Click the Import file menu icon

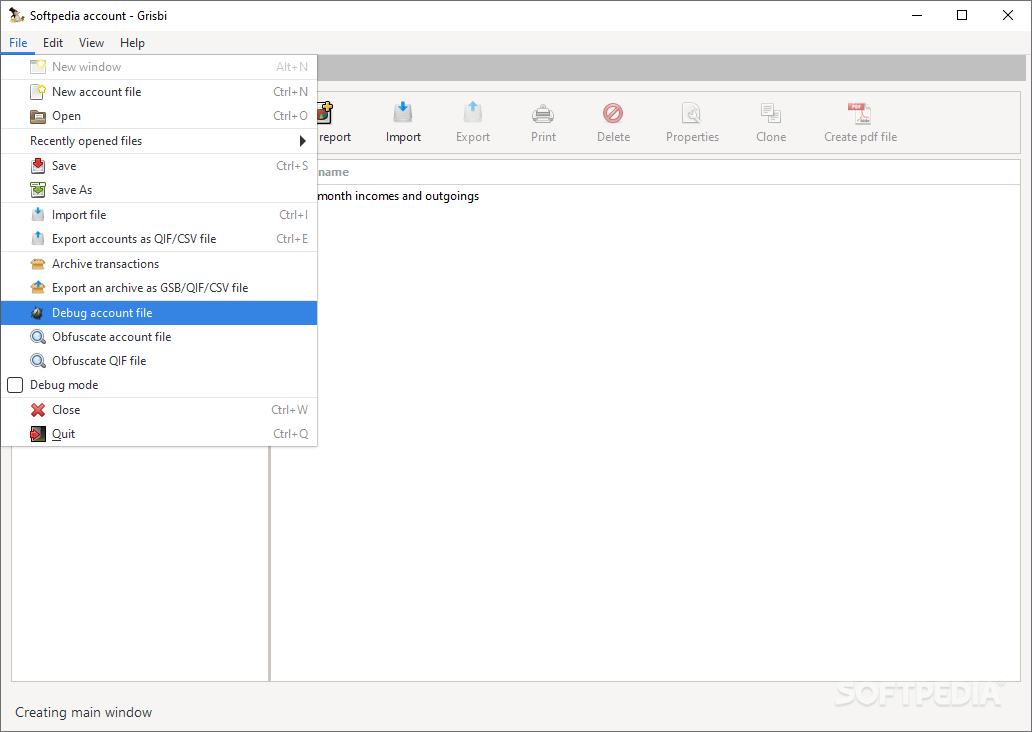pyautogui.click(x=38, y=215)
